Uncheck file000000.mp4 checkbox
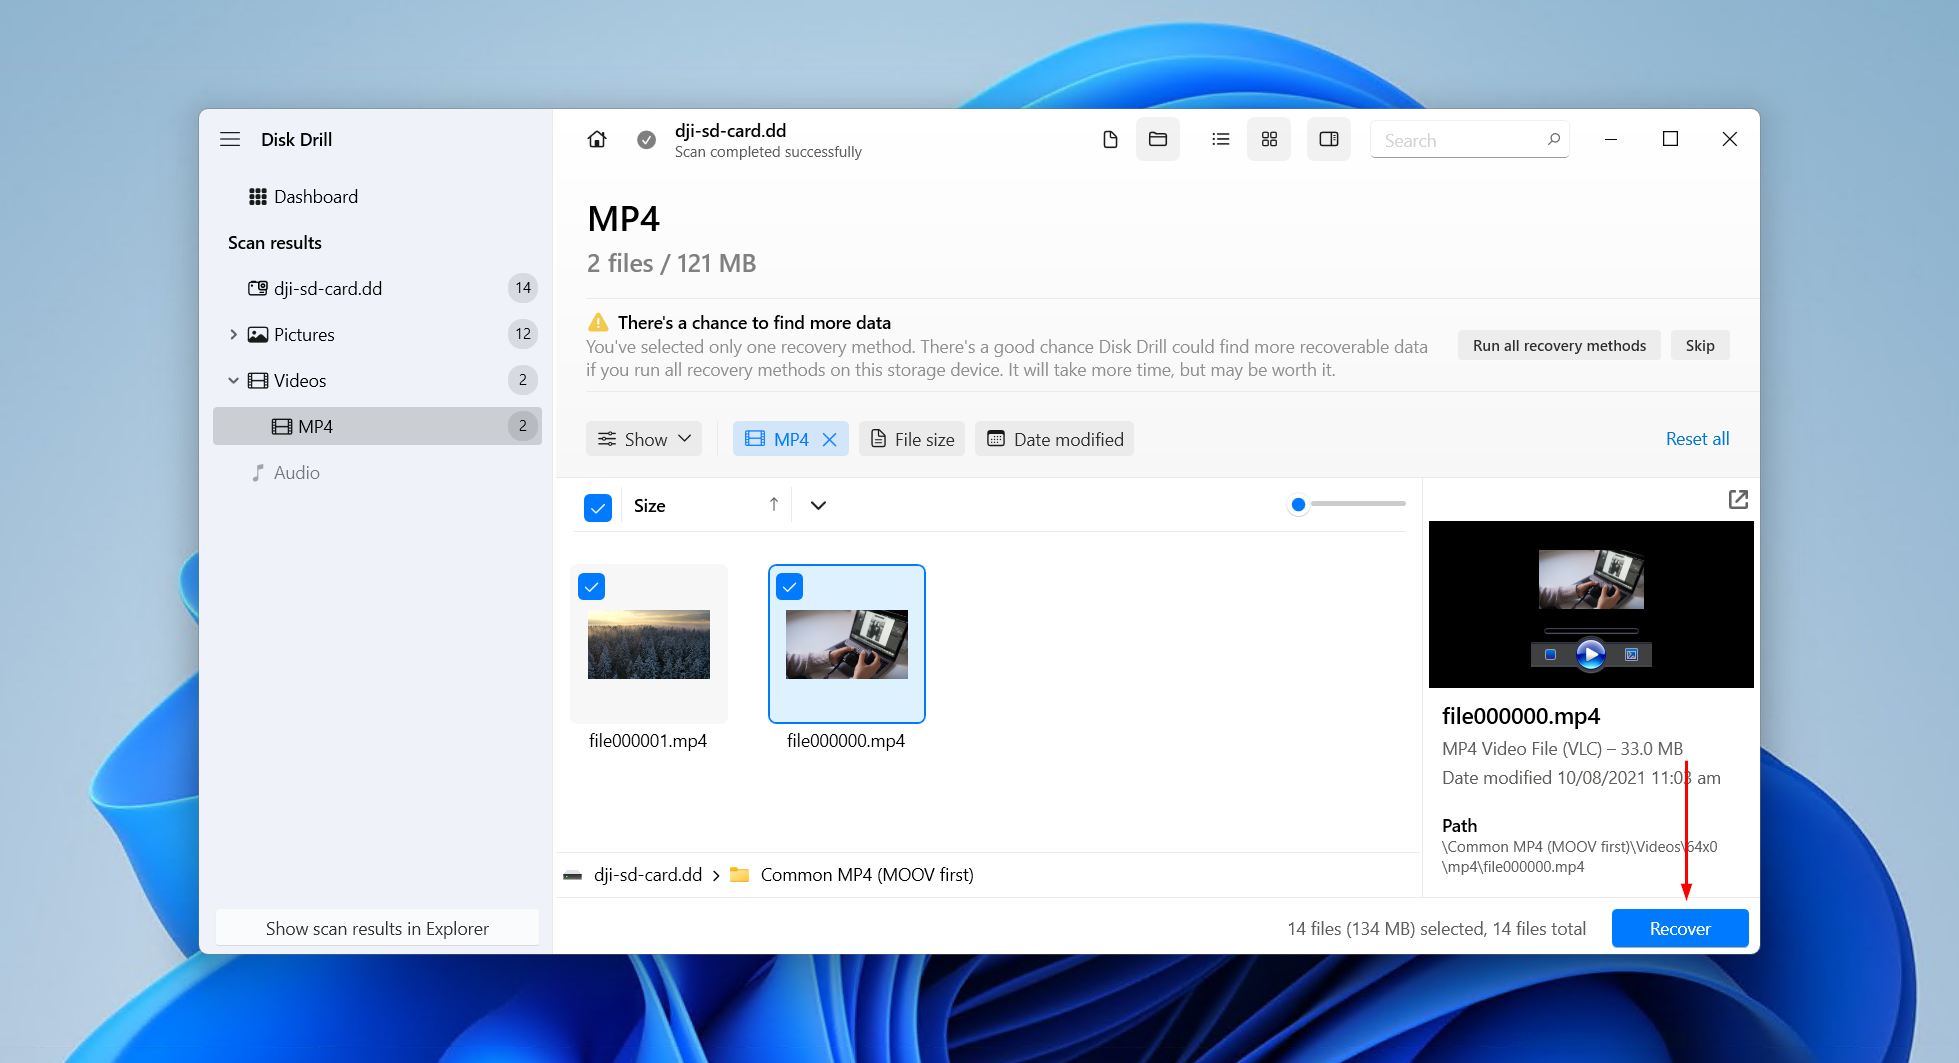The width and height of the screenshot is (1959, 1063). (x=790, y=587)
